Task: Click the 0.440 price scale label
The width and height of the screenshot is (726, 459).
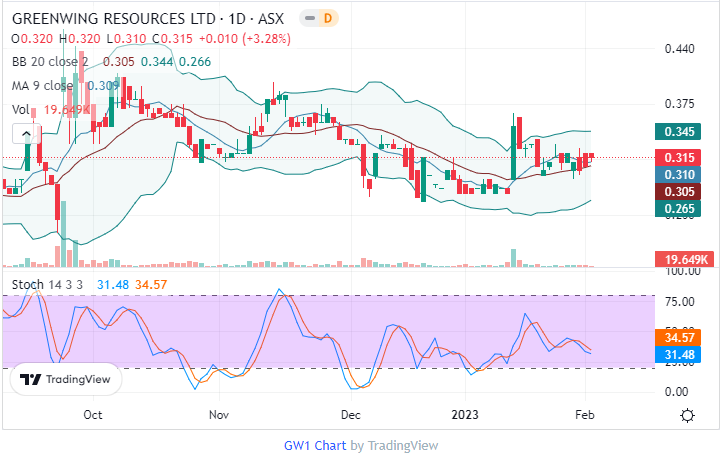Action: tap(680, 48)
